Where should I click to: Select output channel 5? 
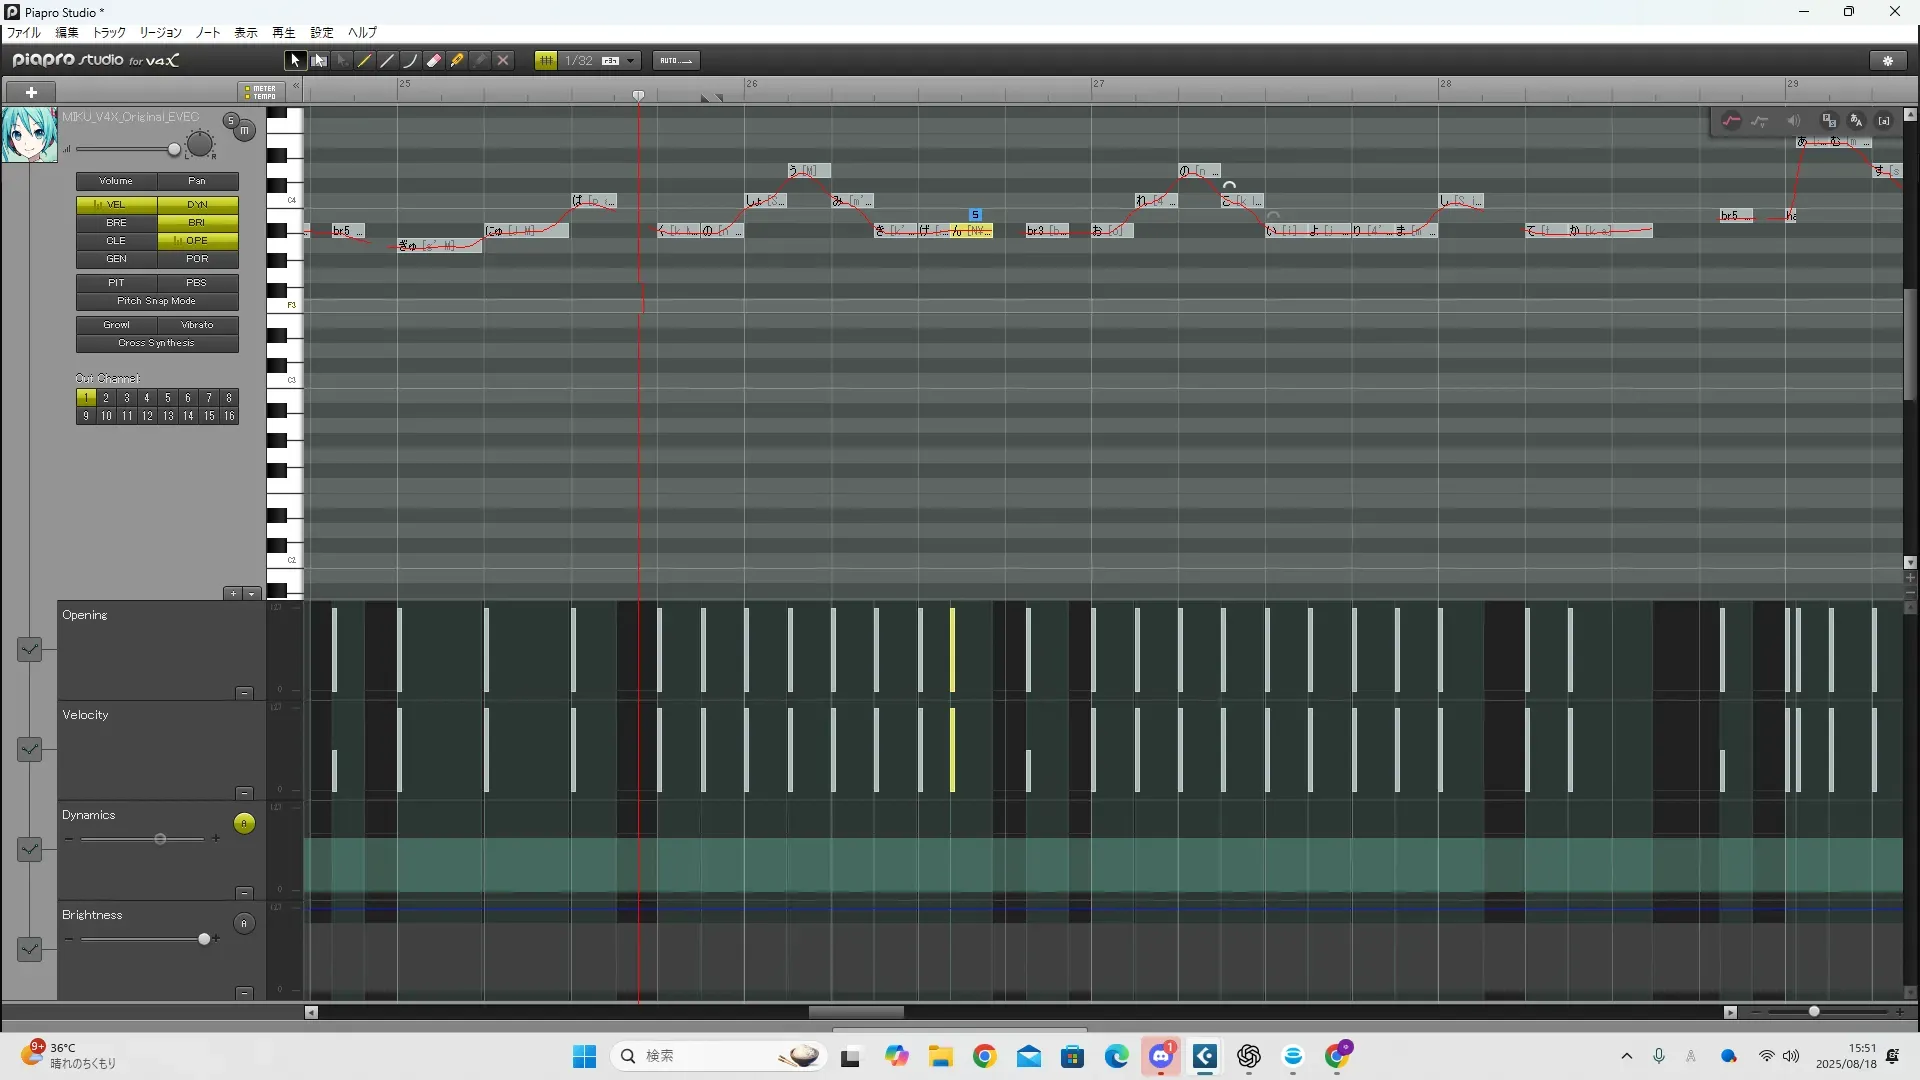(x=167, y=398)
